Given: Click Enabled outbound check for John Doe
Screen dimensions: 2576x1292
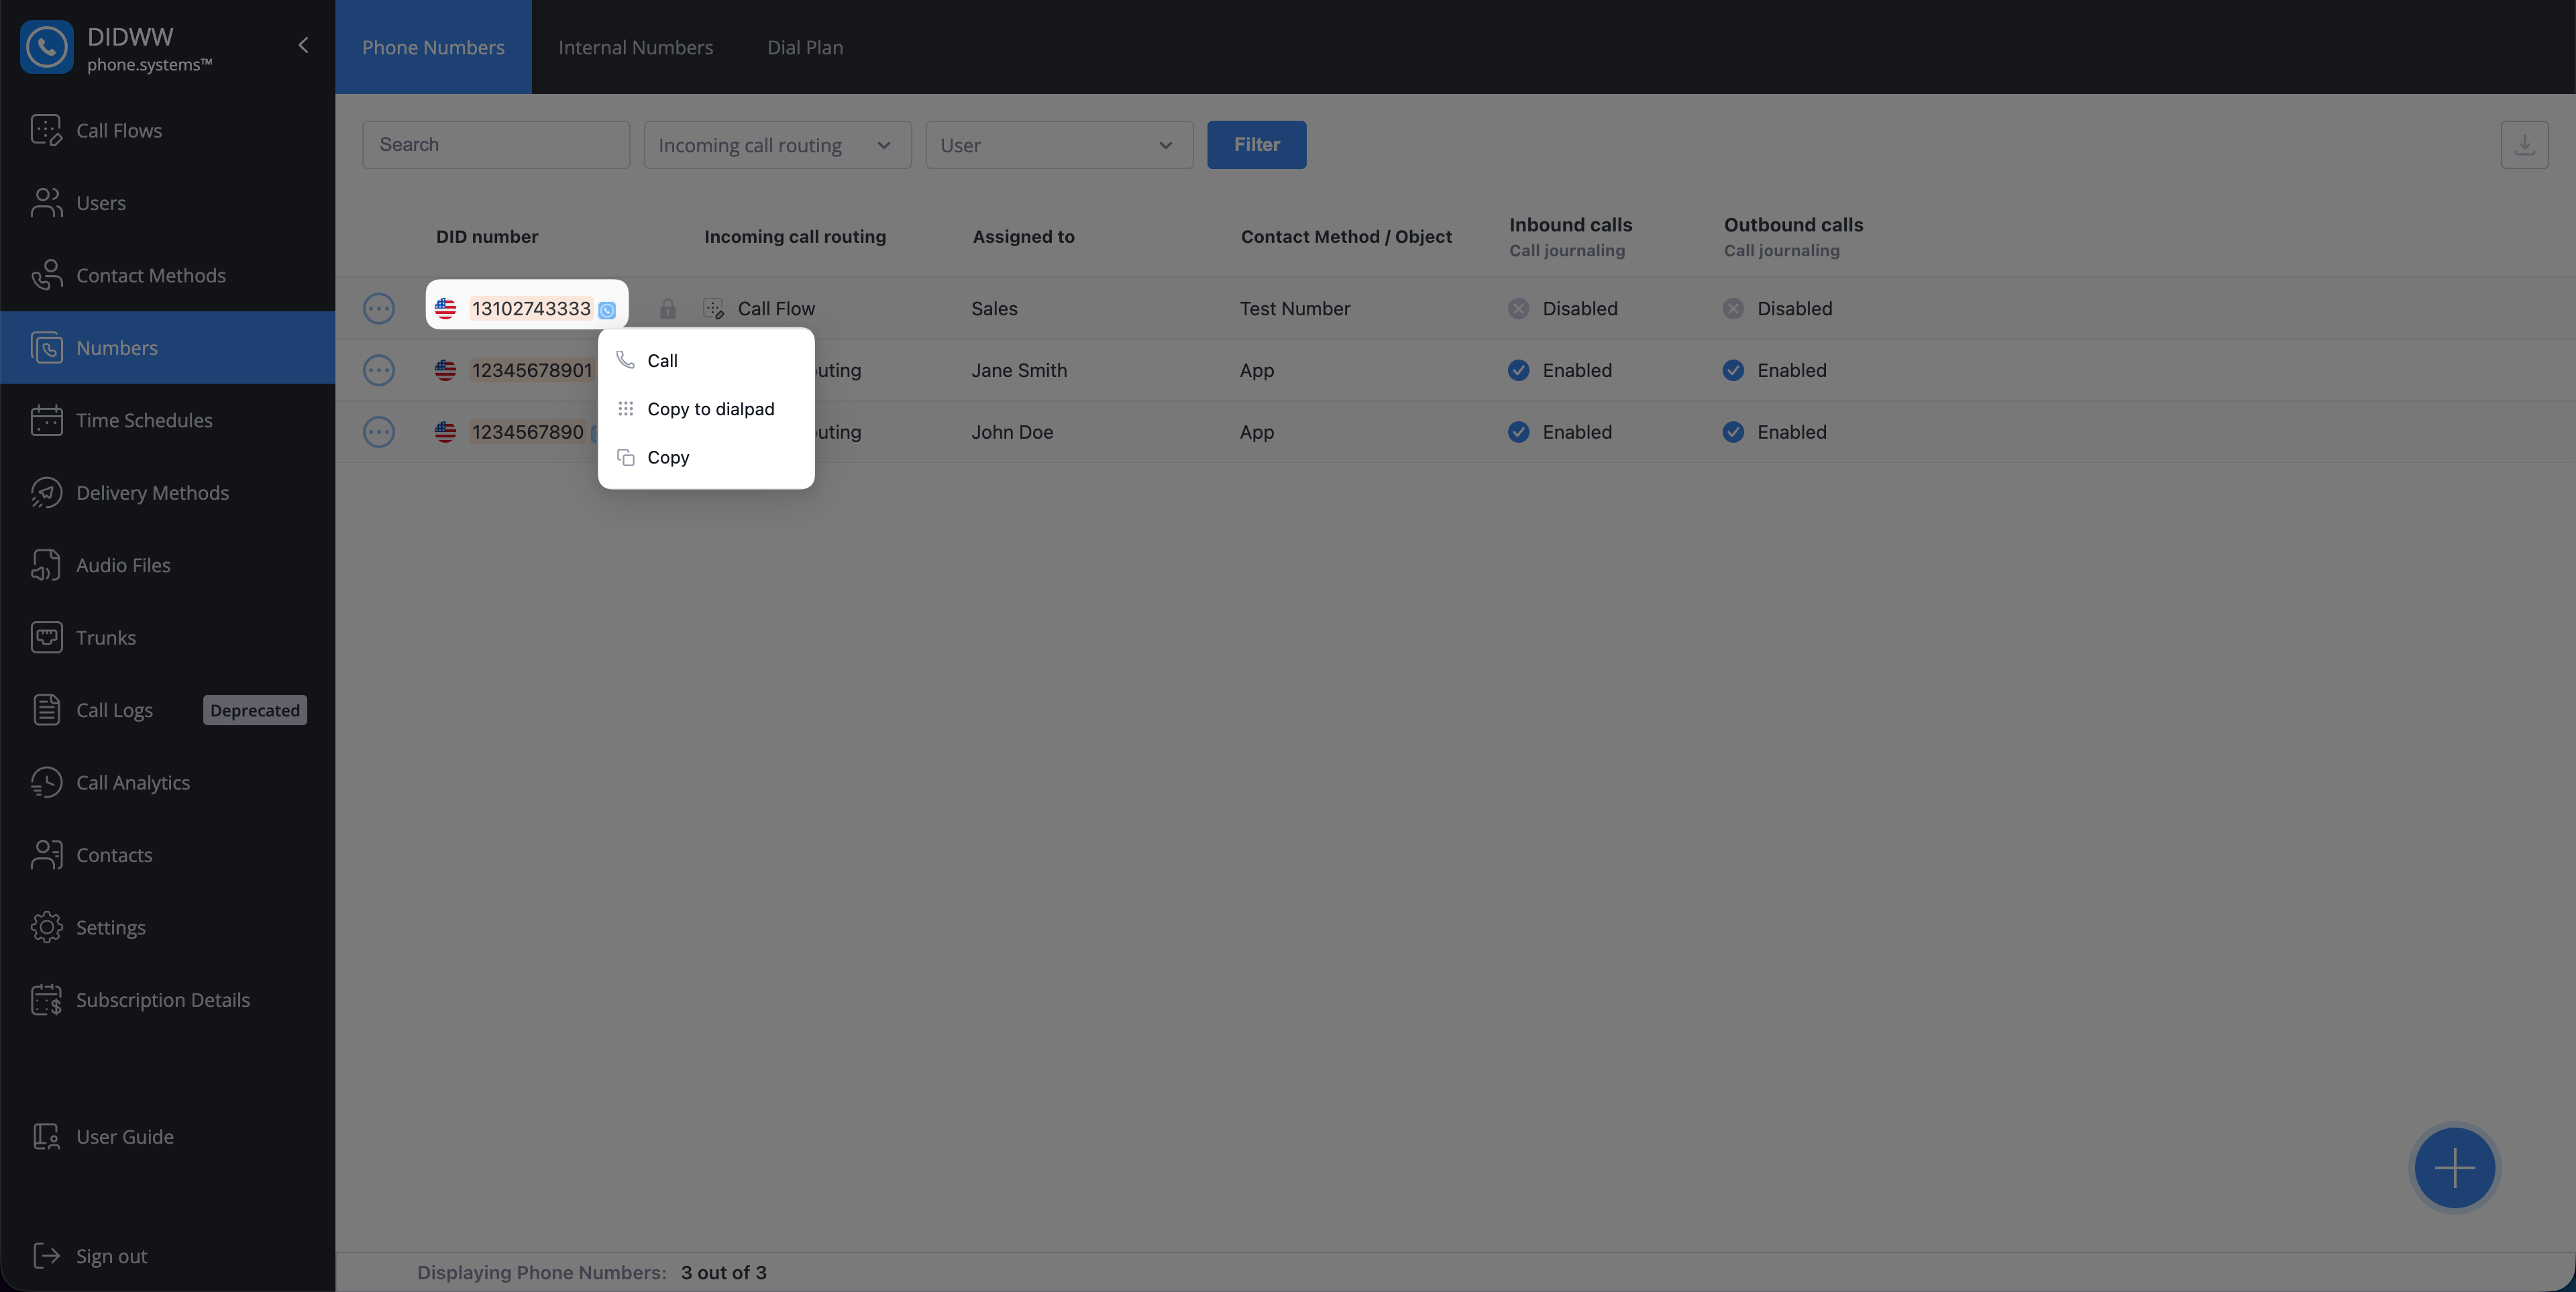Looking at the screenshot, I should 1733,432.
